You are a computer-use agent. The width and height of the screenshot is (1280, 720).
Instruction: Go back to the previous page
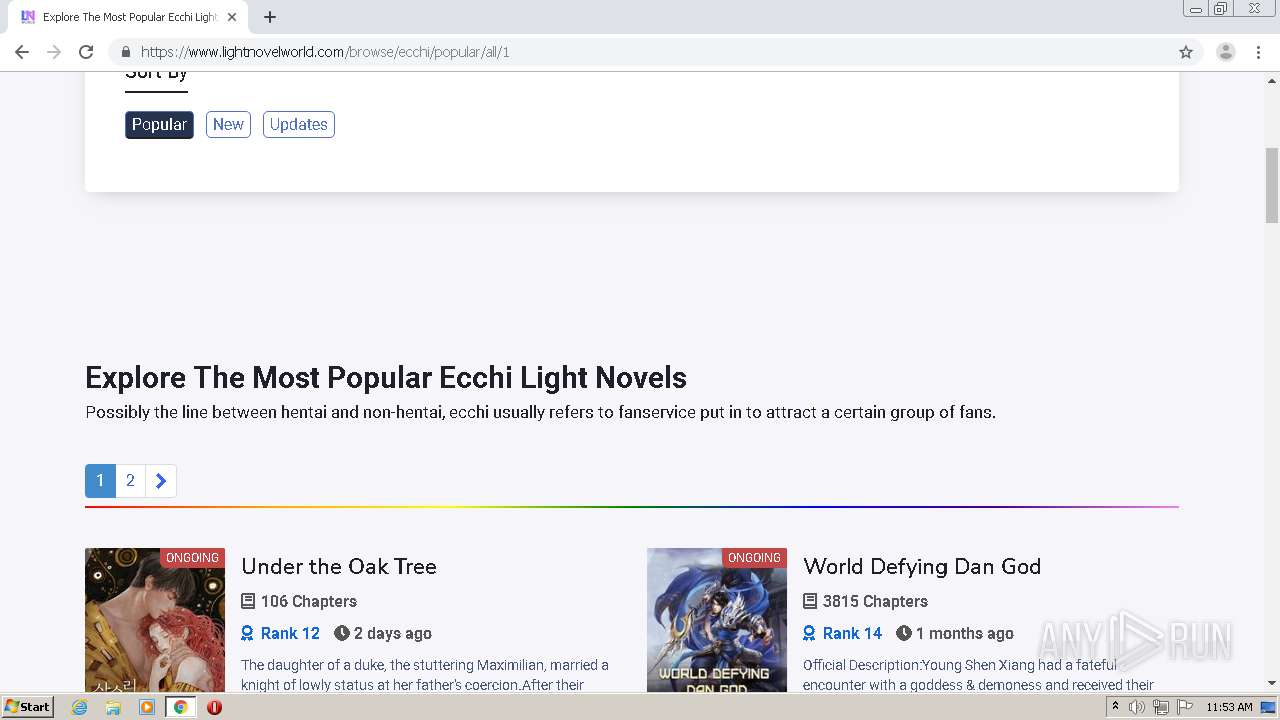click(x=22, y=52)
